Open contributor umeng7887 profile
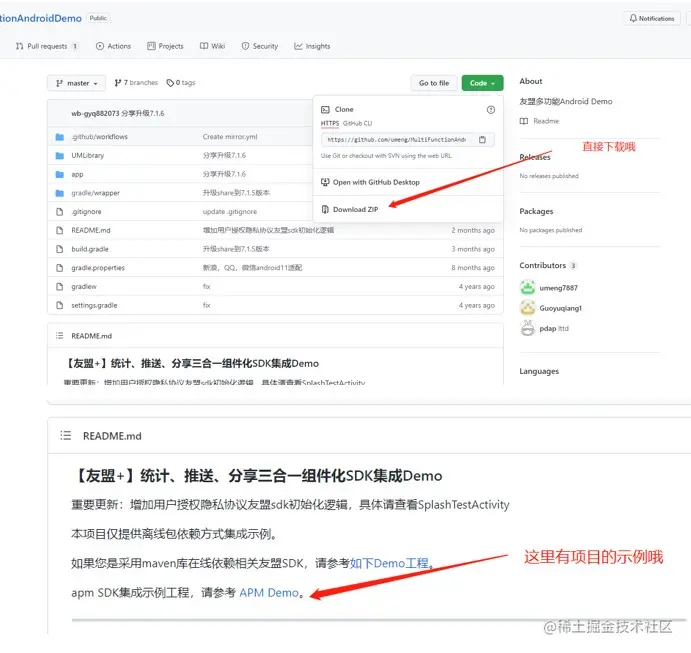The height and width of the screenshot is (653, 691). 558,288
